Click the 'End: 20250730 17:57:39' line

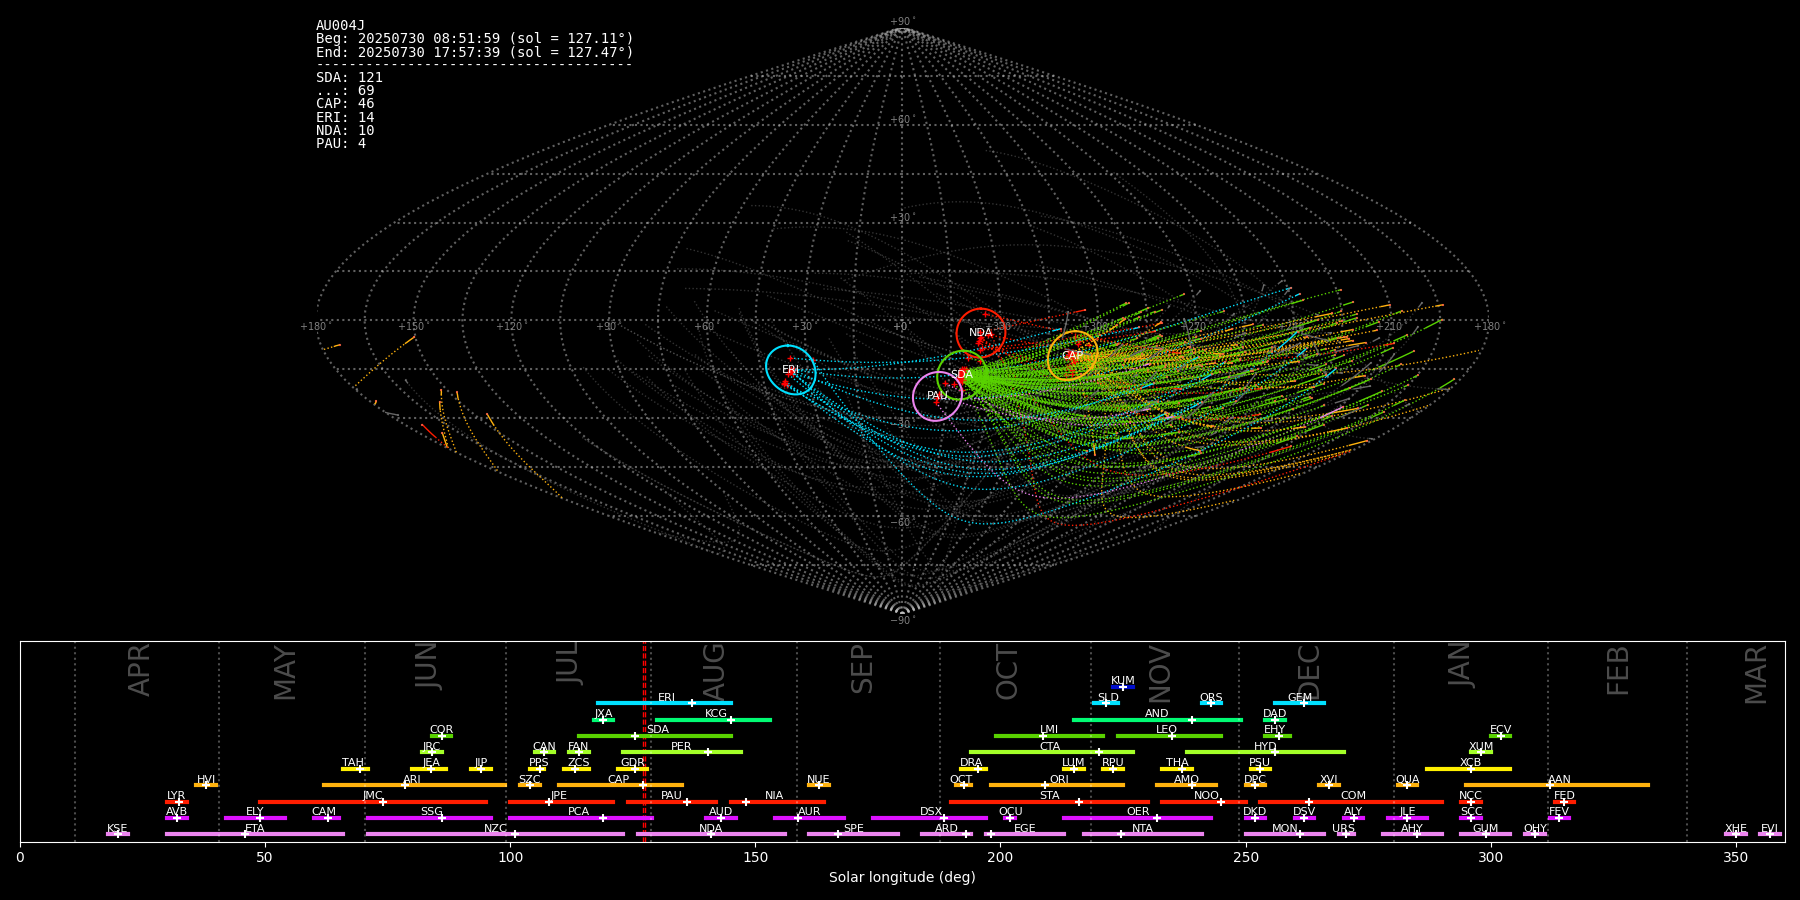point(475,52)
